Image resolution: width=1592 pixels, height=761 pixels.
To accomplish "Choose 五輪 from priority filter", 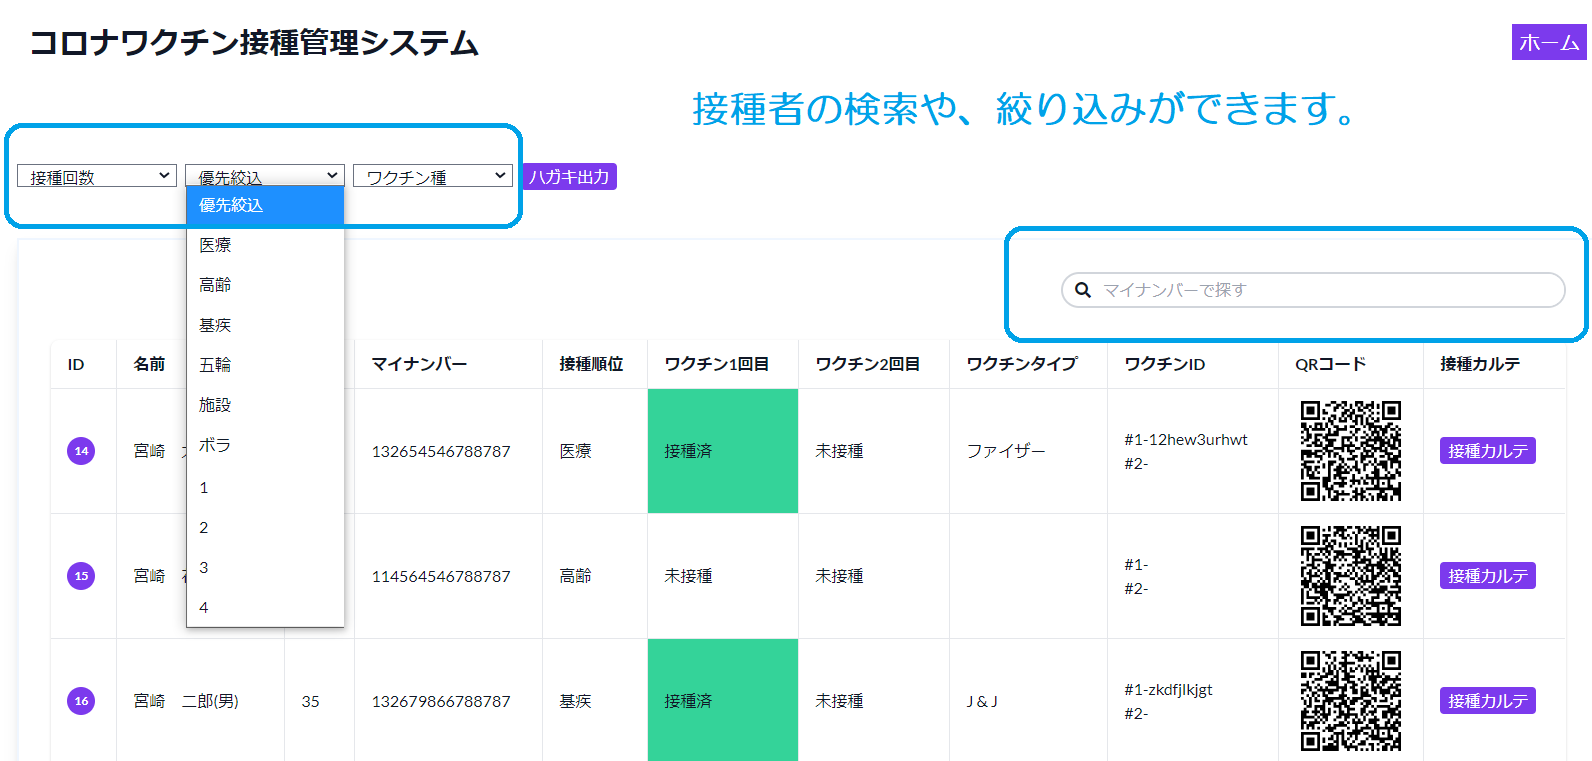I will pos(265,365).
